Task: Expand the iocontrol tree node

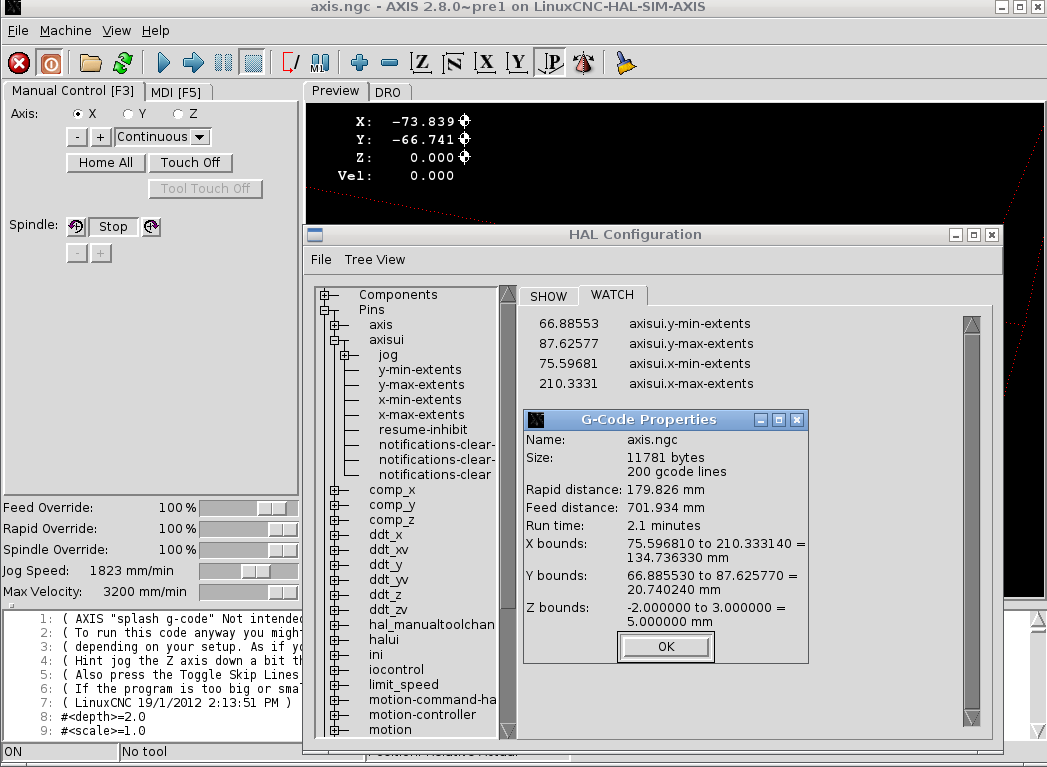Action: click(x=335, y=670)
